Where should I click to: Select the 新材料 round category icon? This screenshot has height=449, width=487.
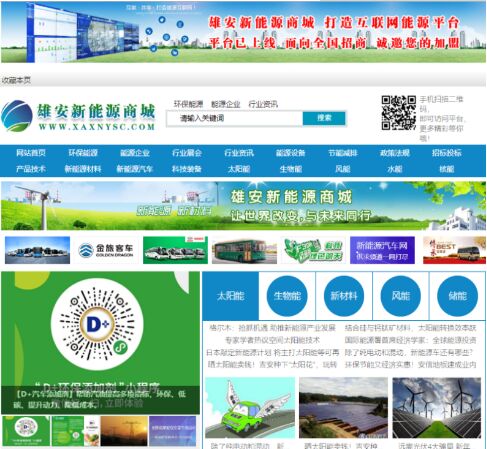coord(344,296)
